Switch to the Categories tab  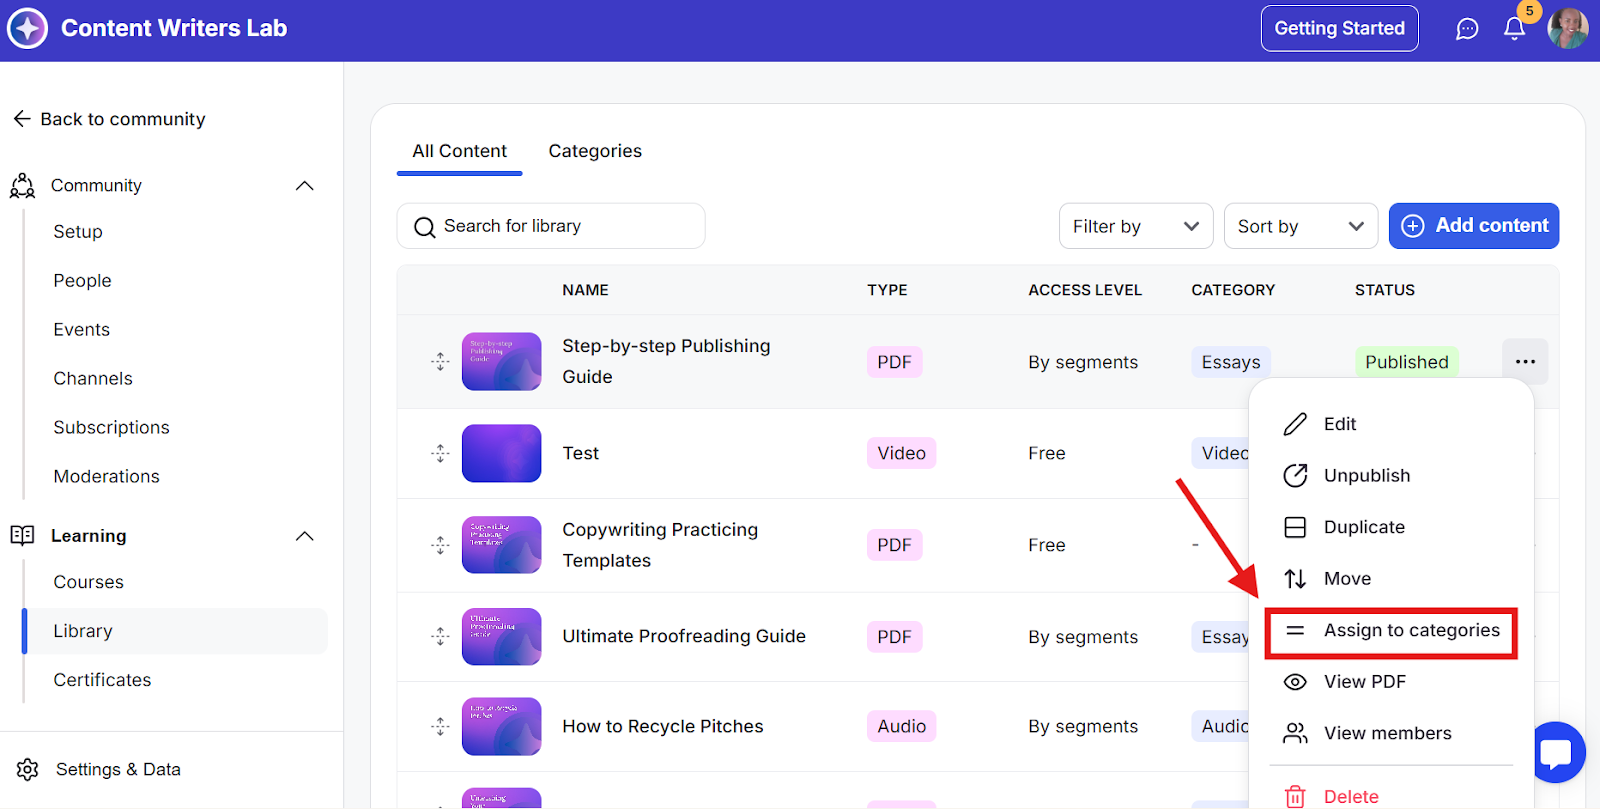click(595, 151)
